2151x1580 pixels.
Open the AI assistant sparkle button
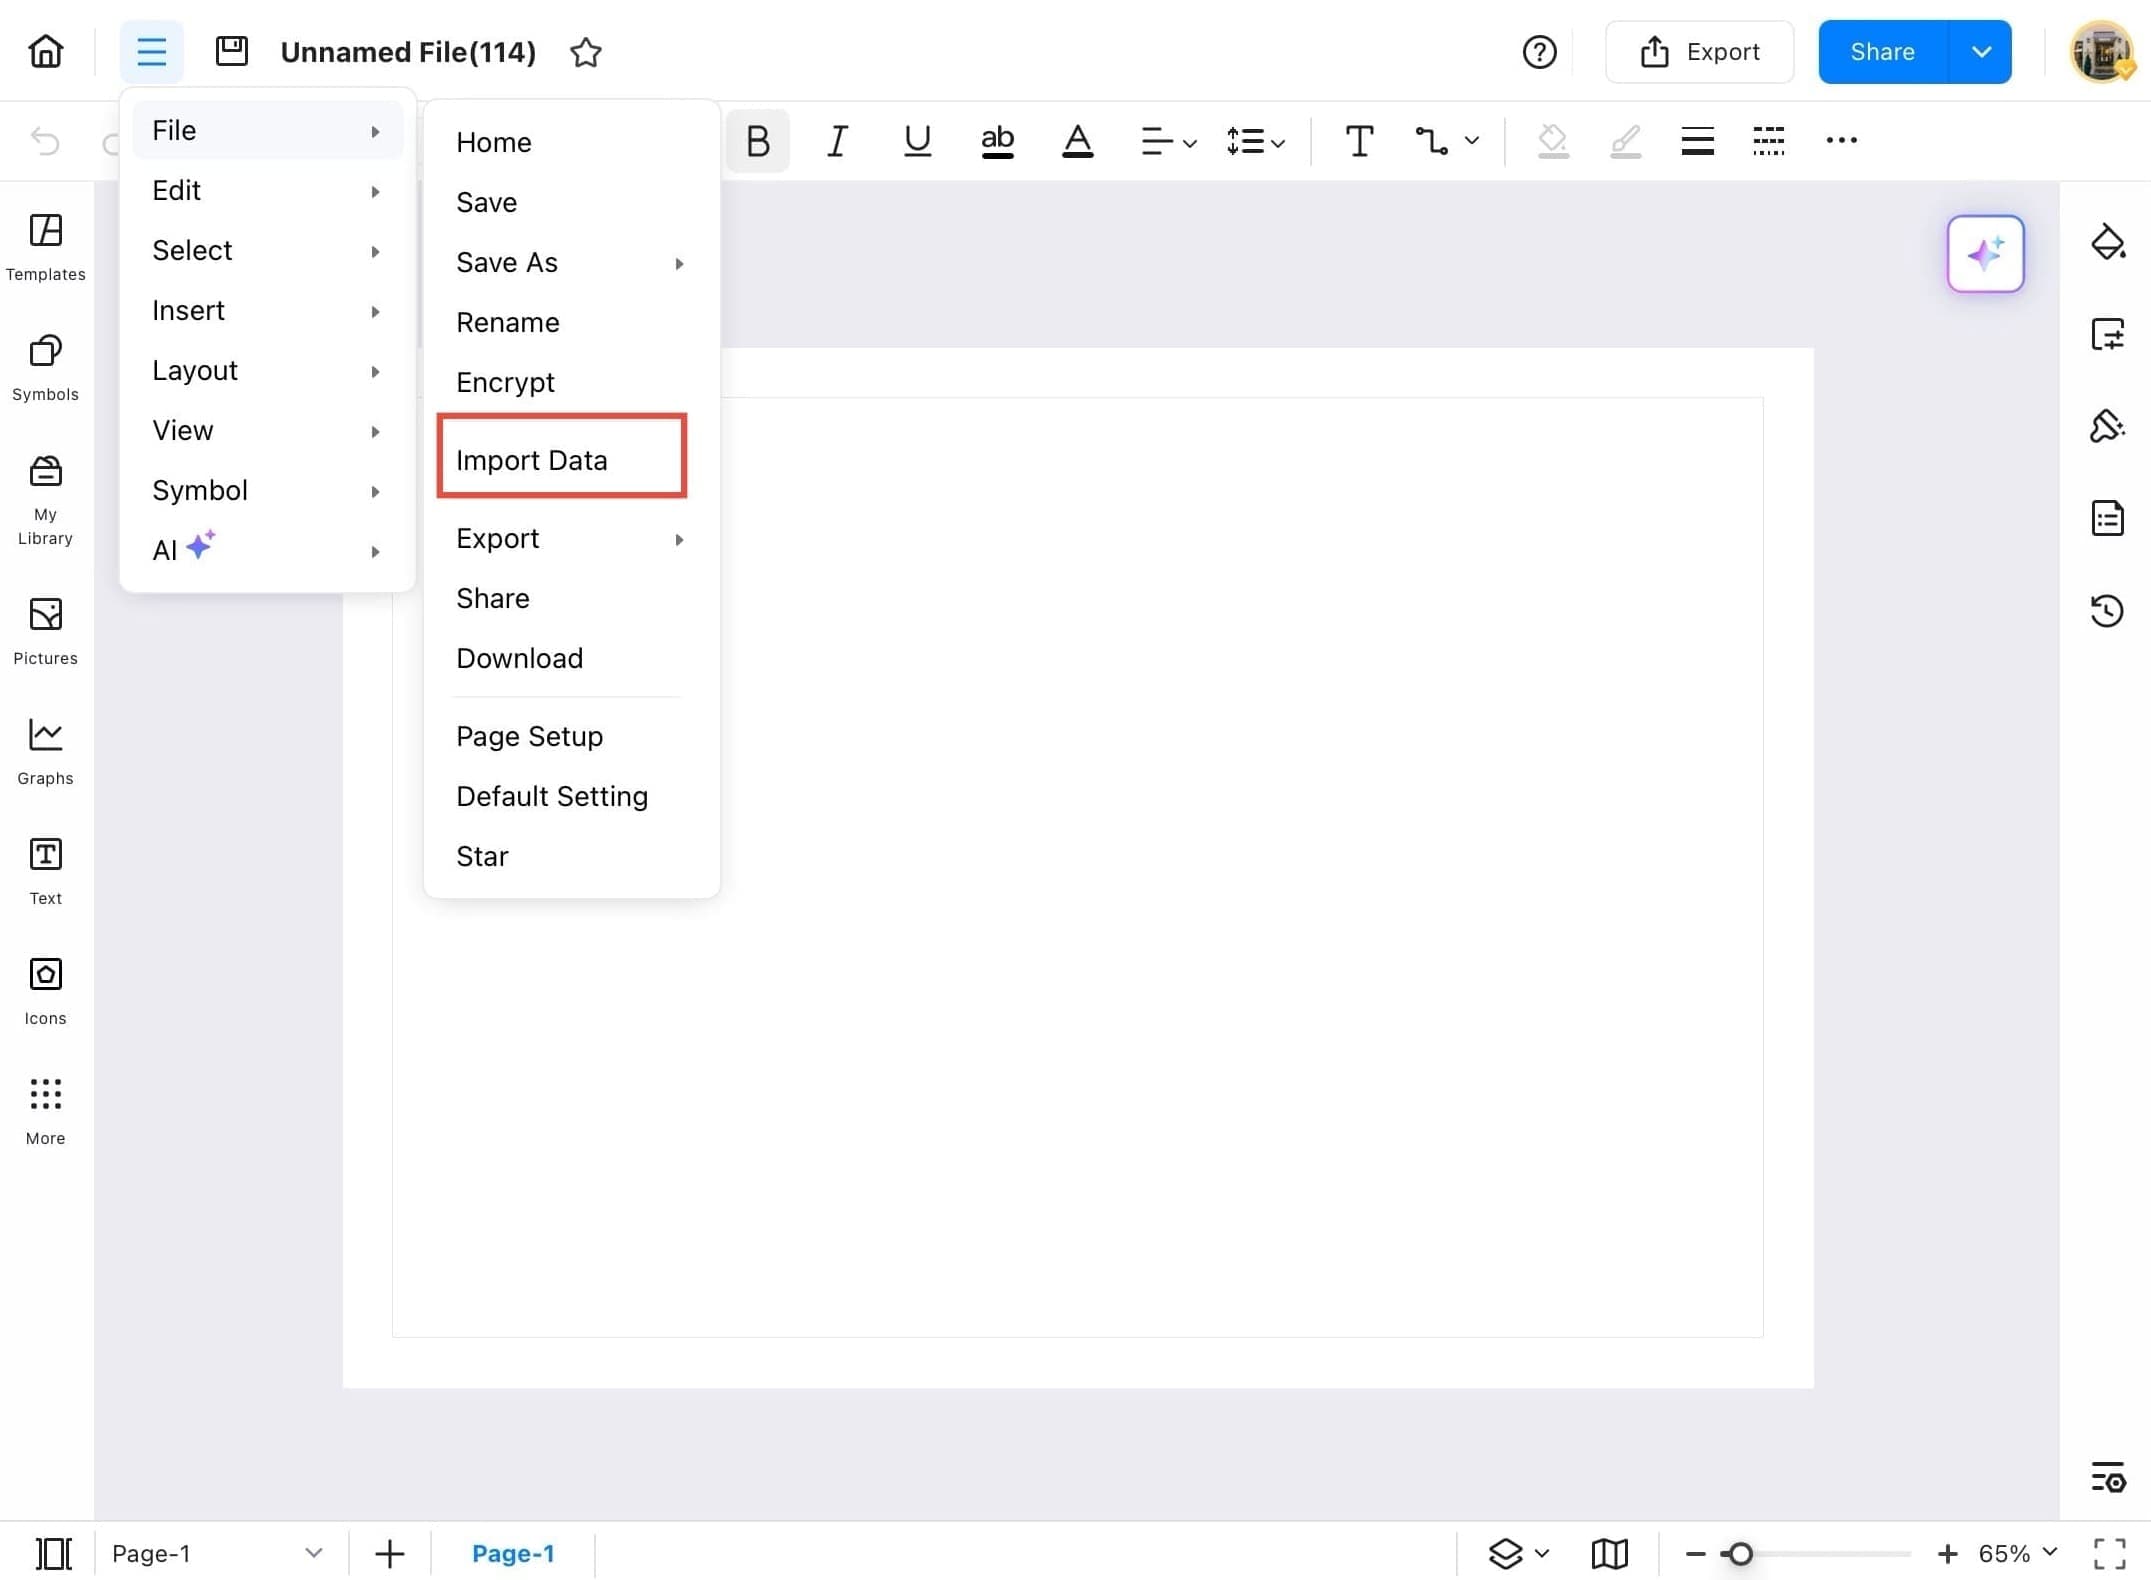(x=1986, y=254)
